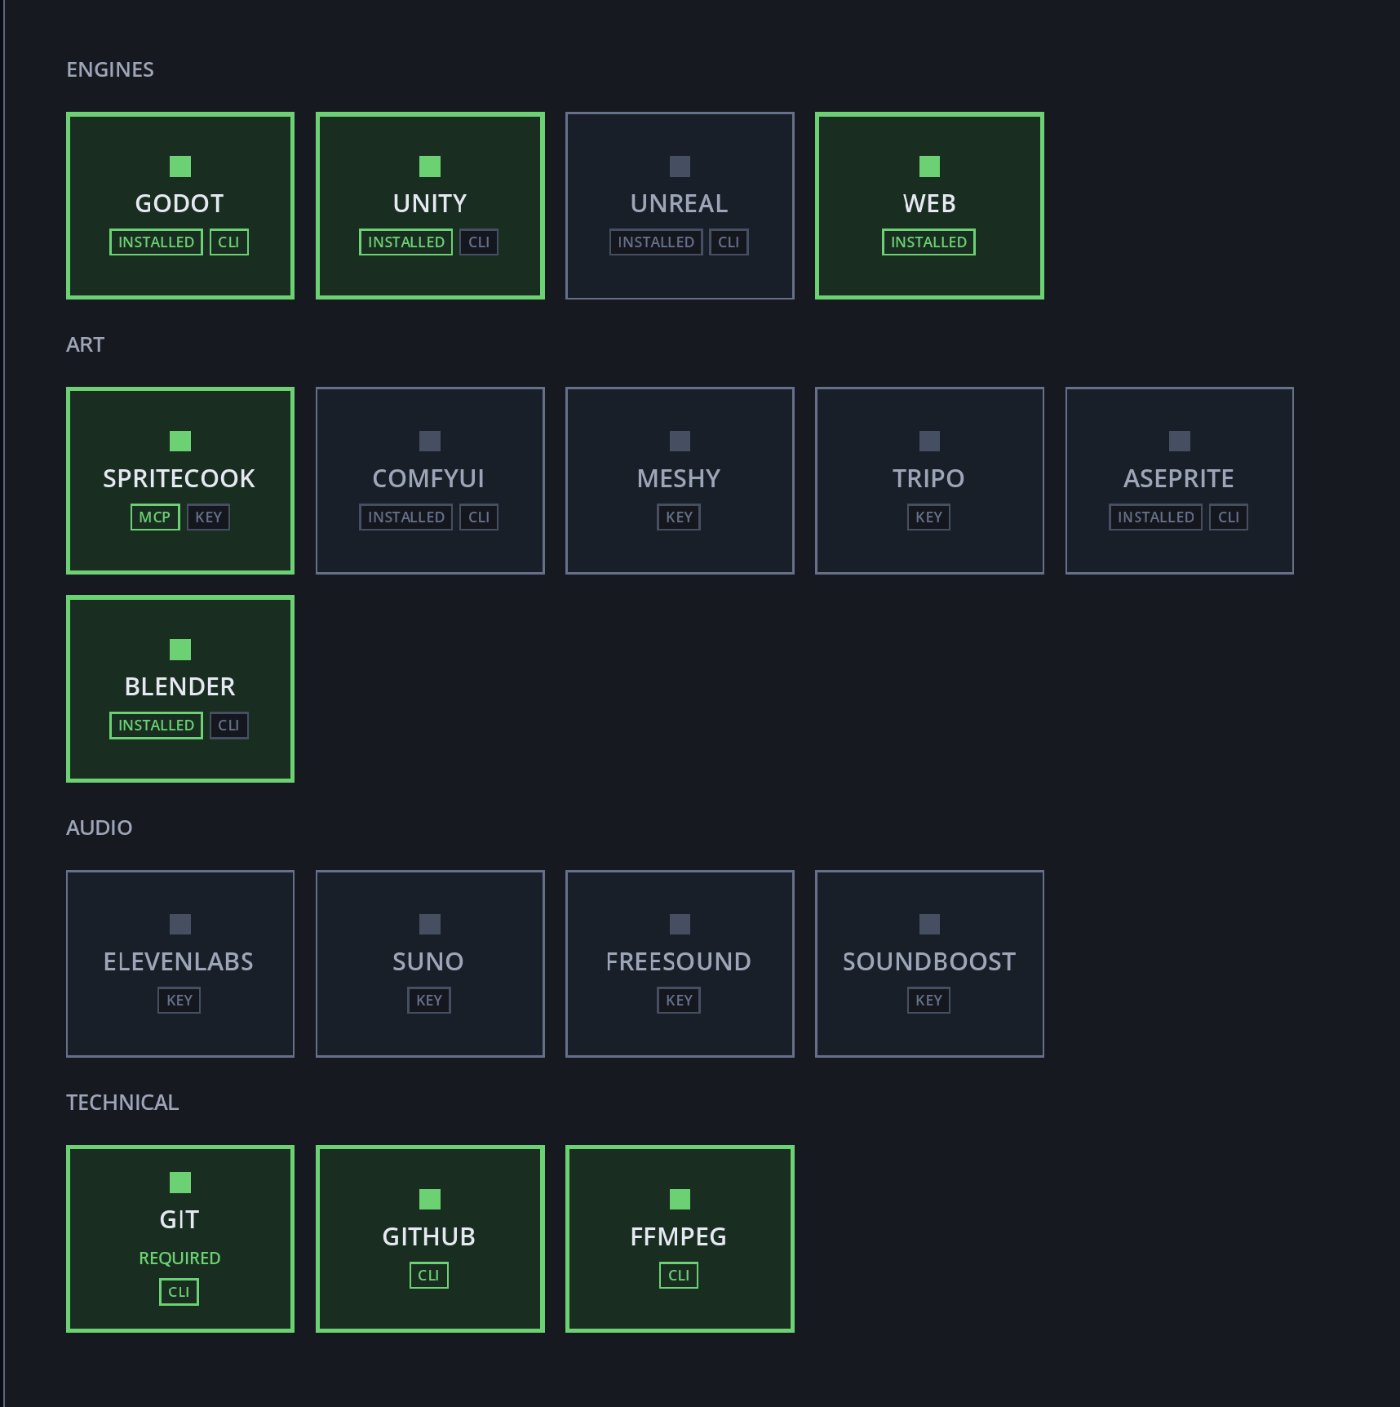Select the KEY badge on Meshy
Screen dimensions: 1400x1407
pos(679,517)
